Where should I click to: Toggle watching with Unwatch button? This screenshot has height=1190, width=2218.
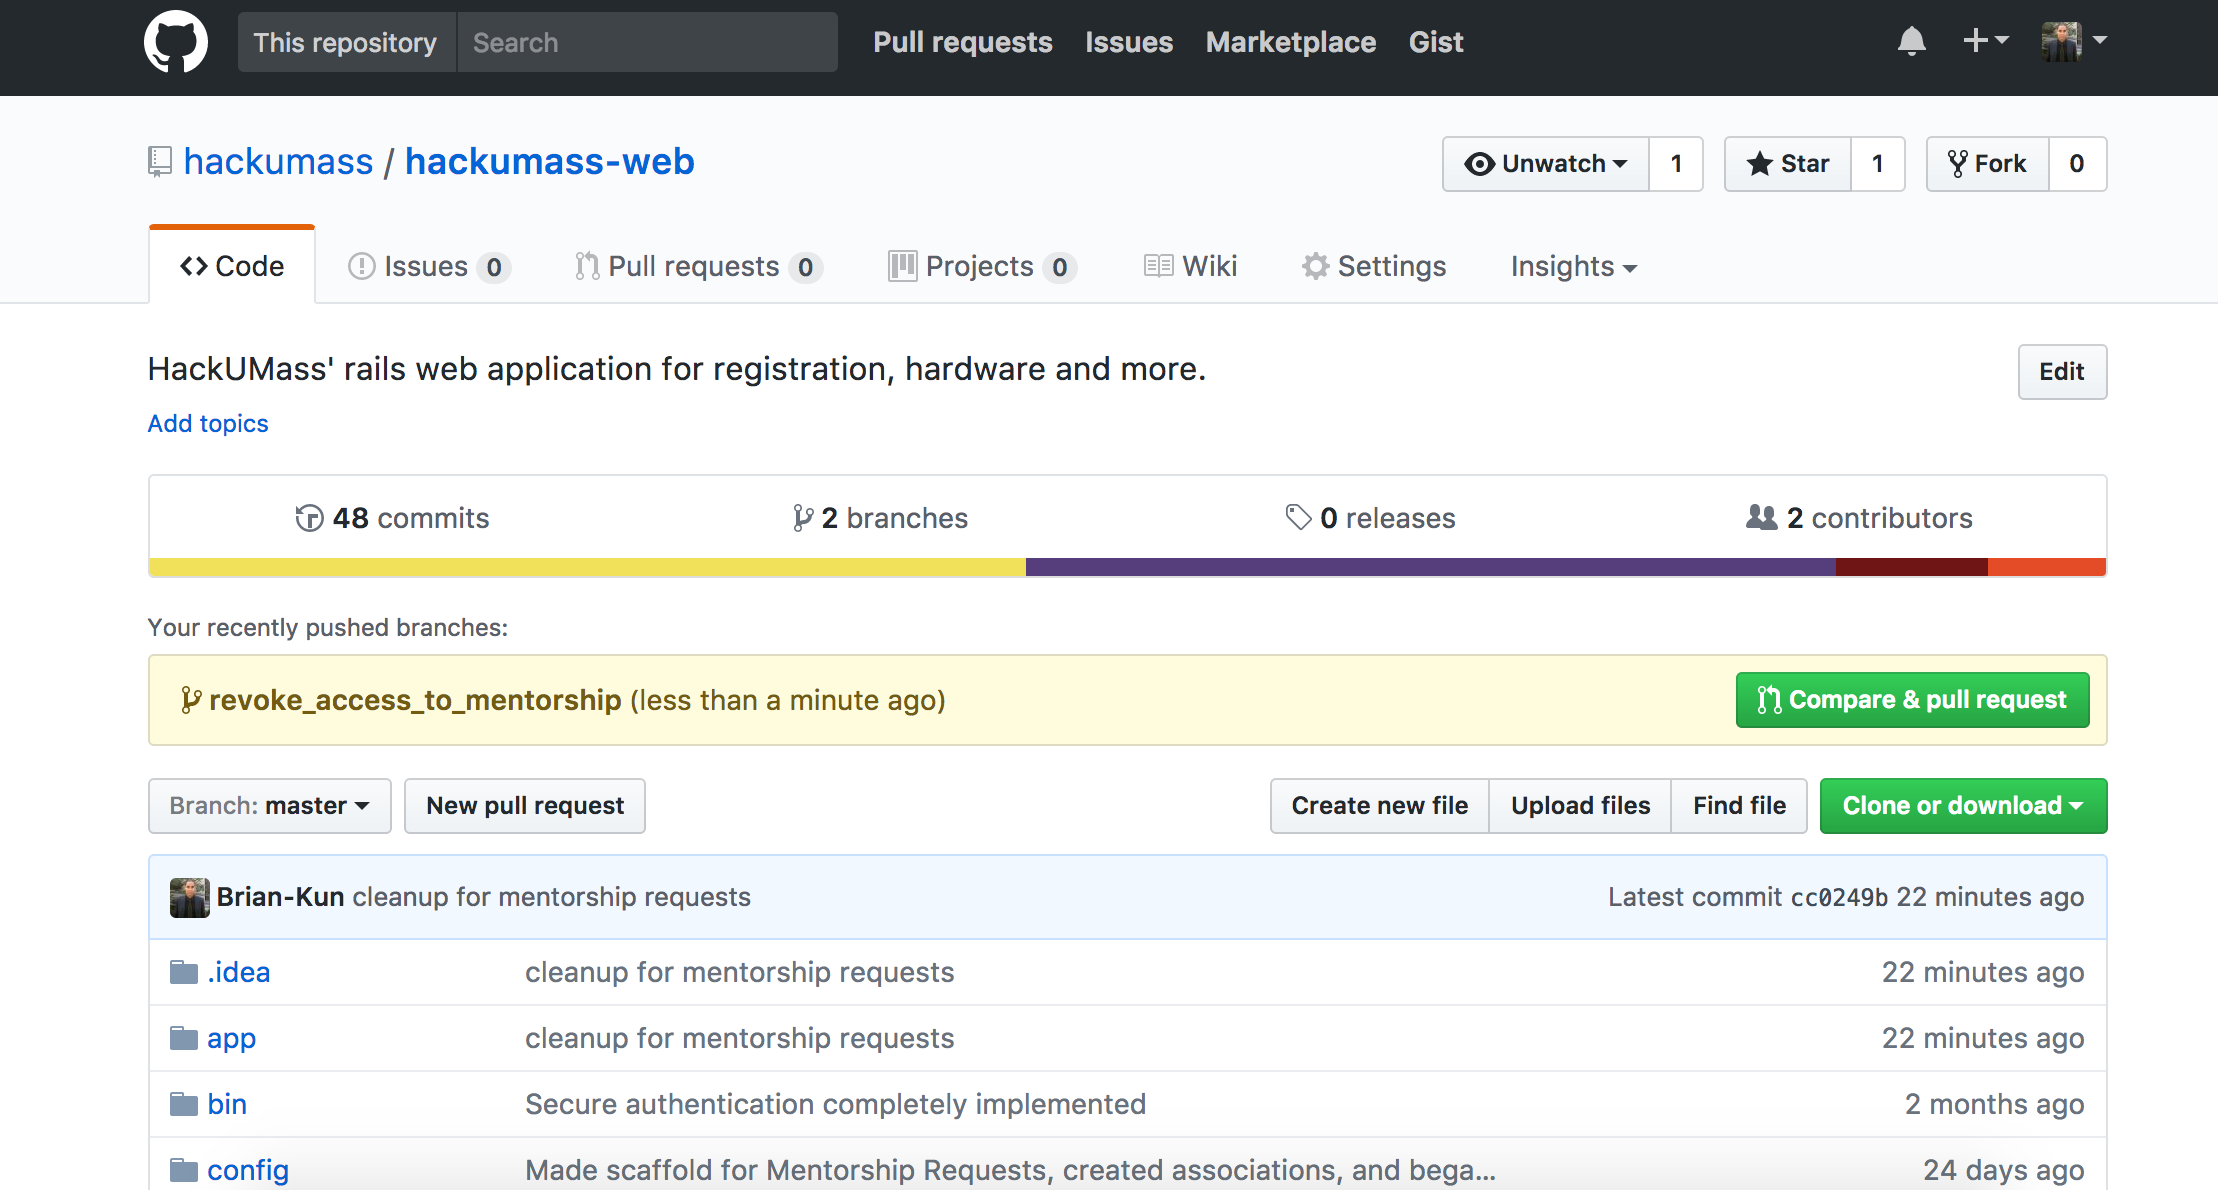pyautogui.click(x=1546, y=164)
